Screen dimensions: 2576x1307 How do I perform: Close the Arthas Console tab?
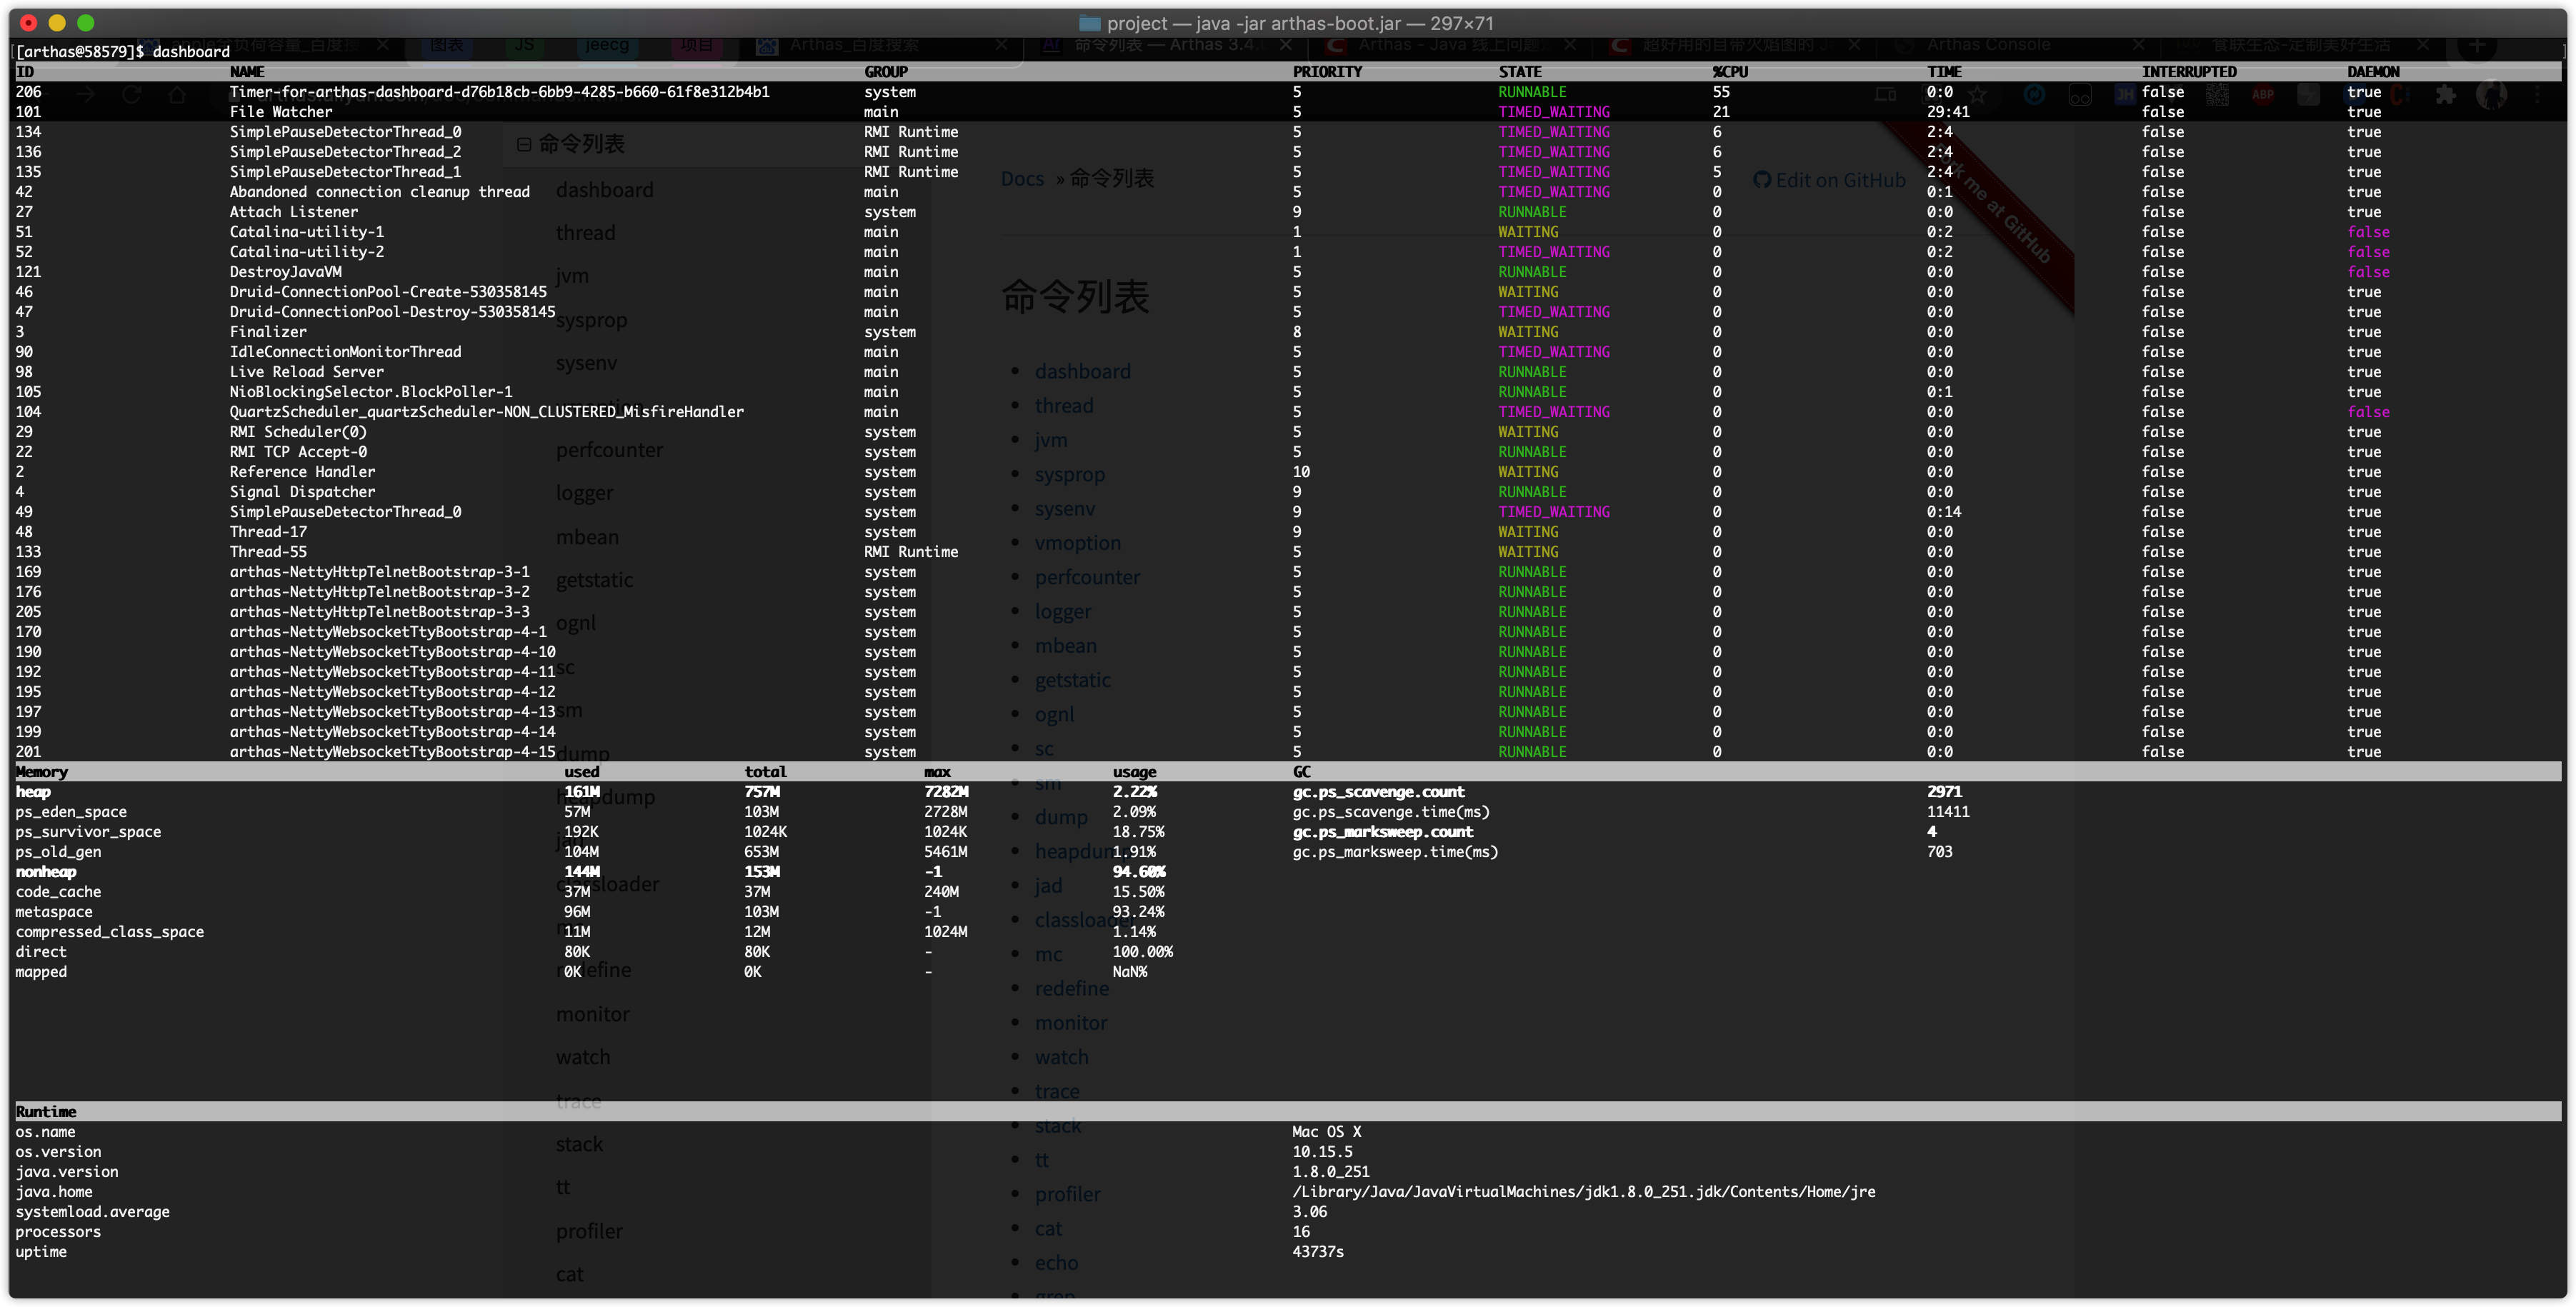[2138, 45]
